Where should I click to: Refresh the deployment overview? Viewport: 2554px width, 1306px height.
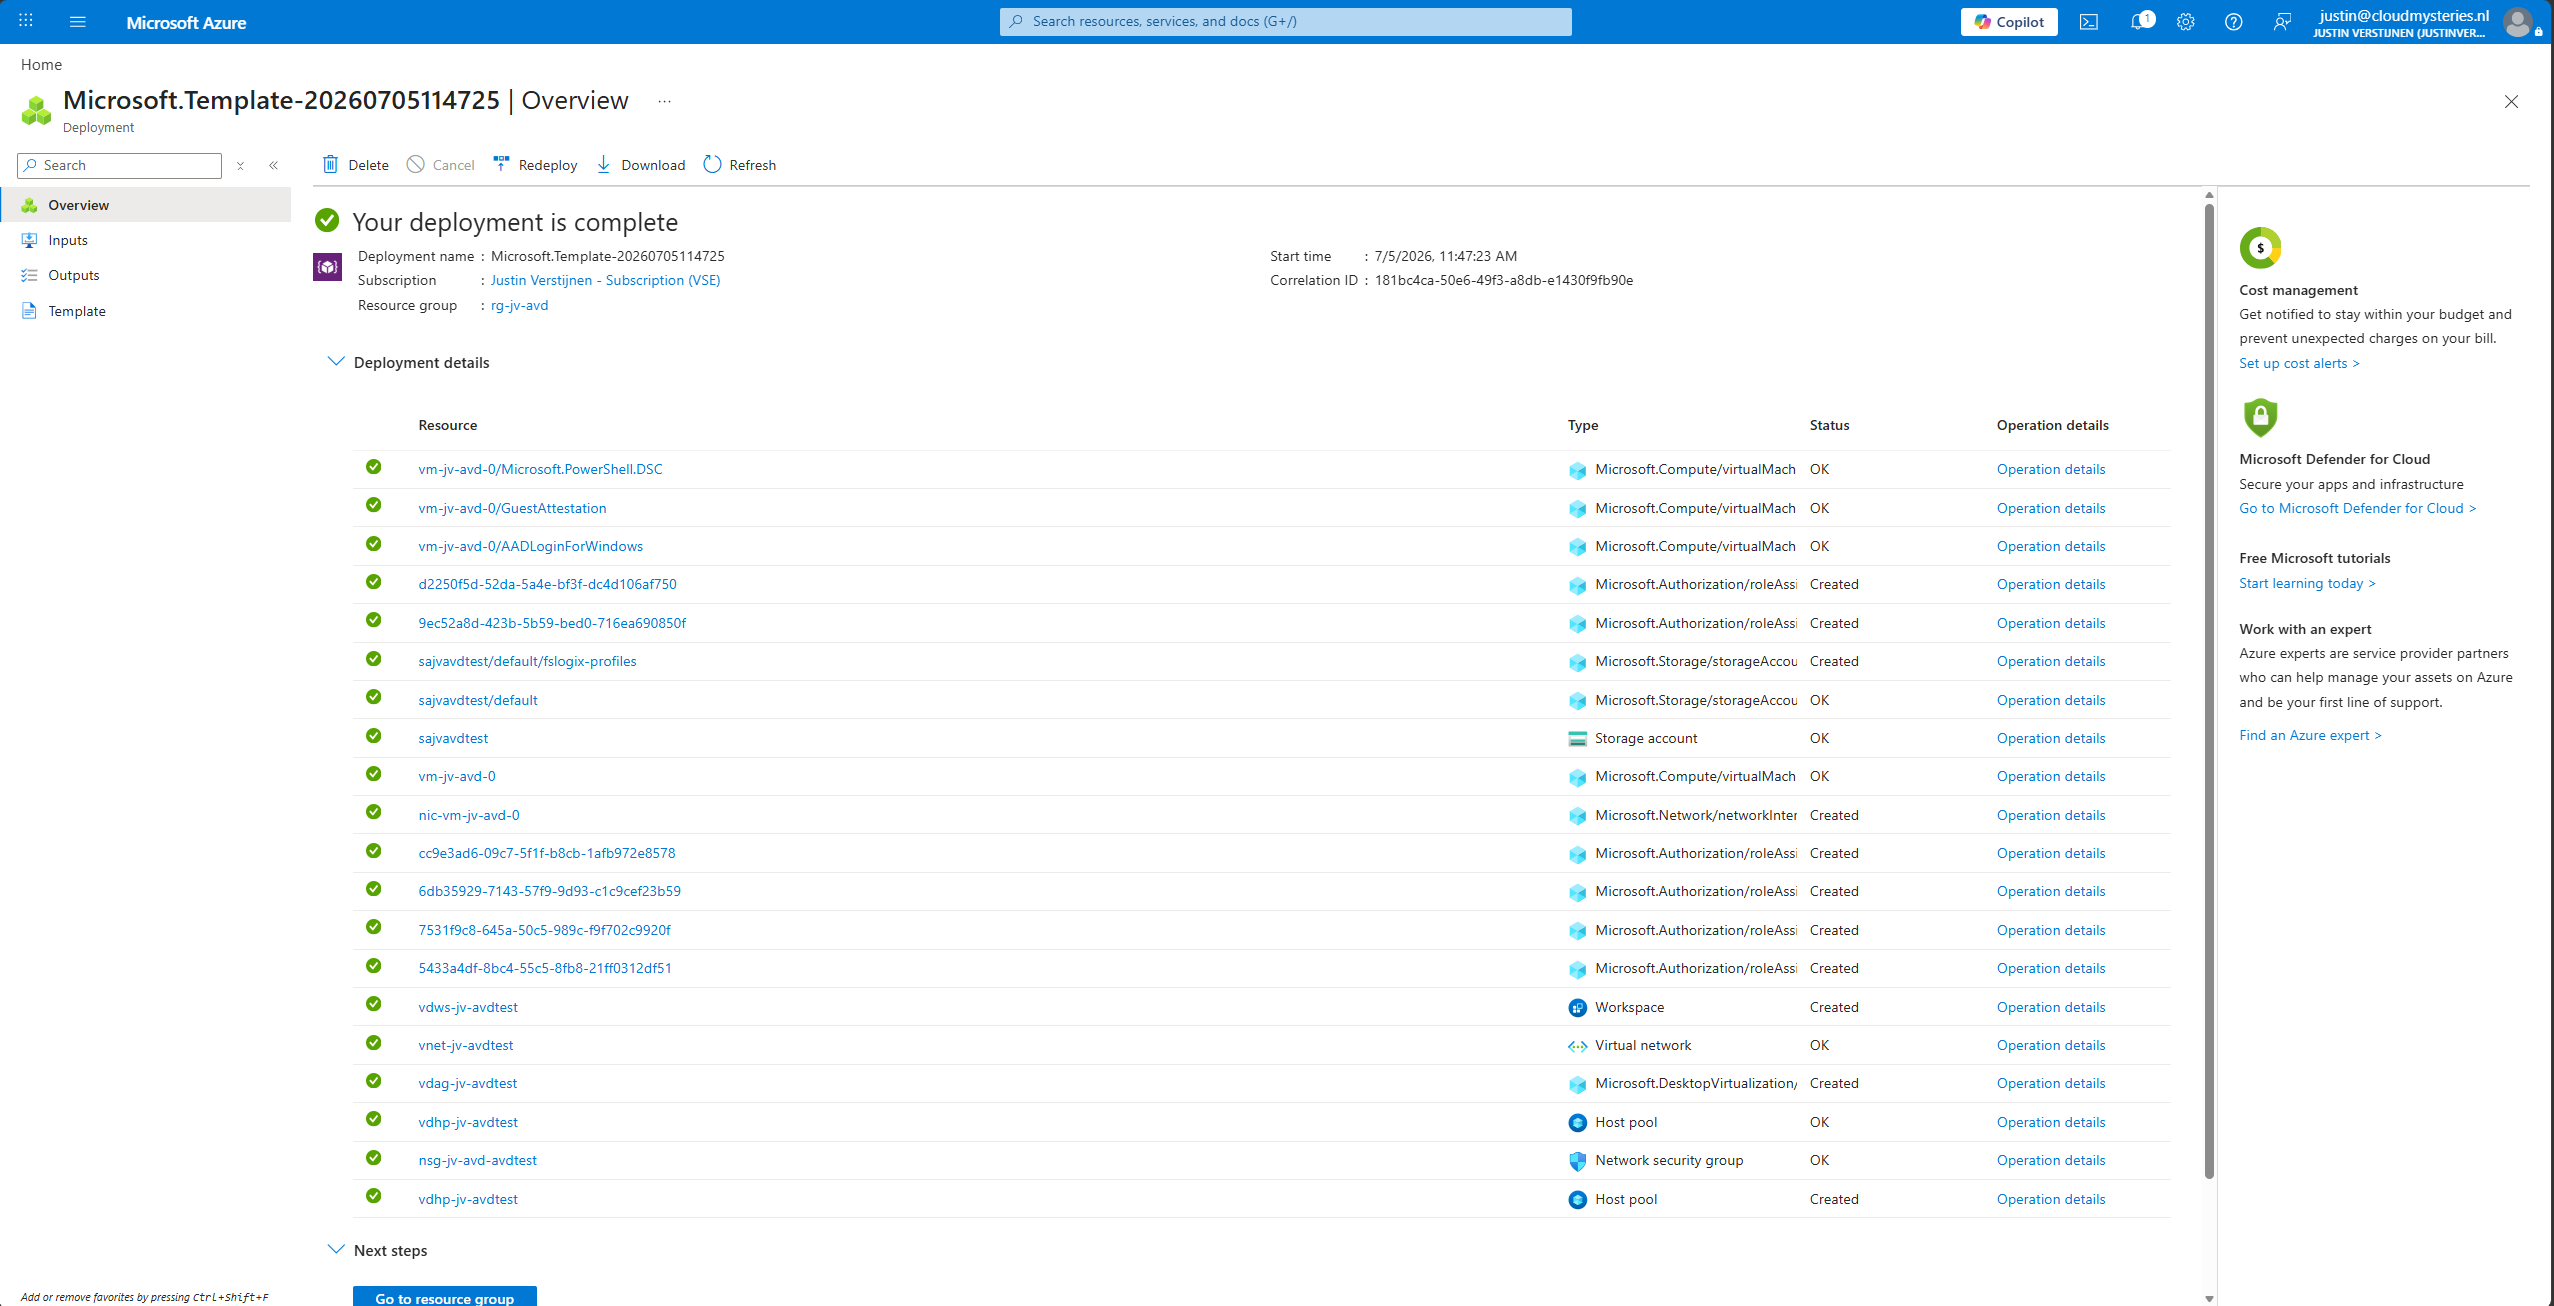click(740, 165)
